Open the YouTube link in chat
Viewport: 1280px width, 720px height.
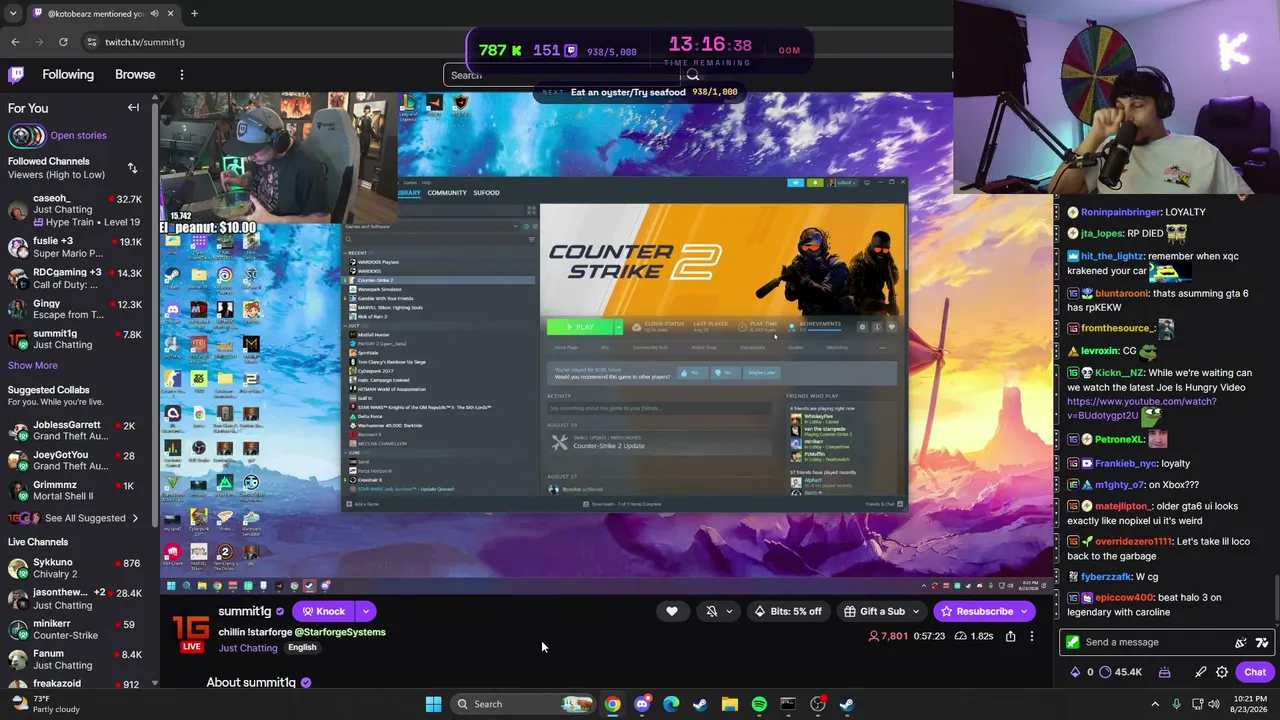[x=1141, y=408]
